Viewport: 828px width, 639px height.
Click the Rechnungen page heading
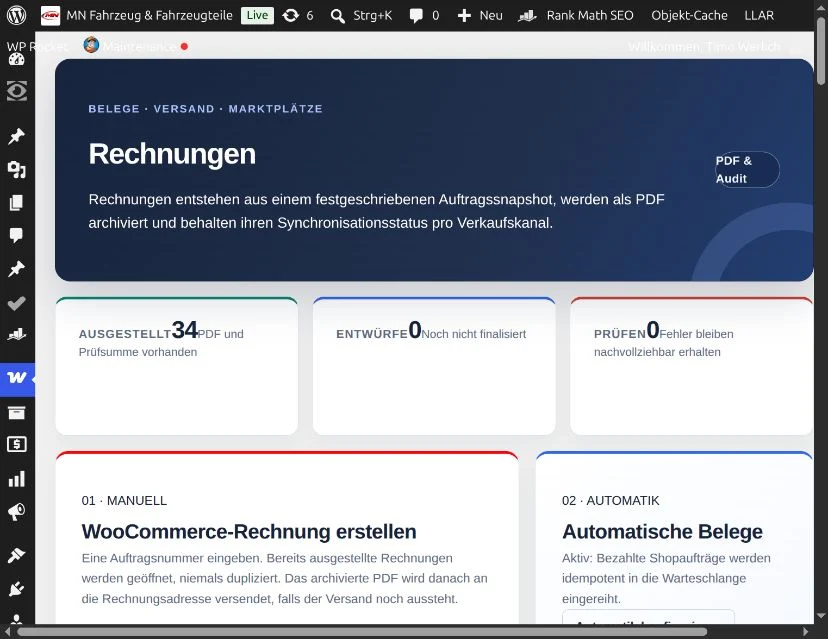click(x=172, y=154)
